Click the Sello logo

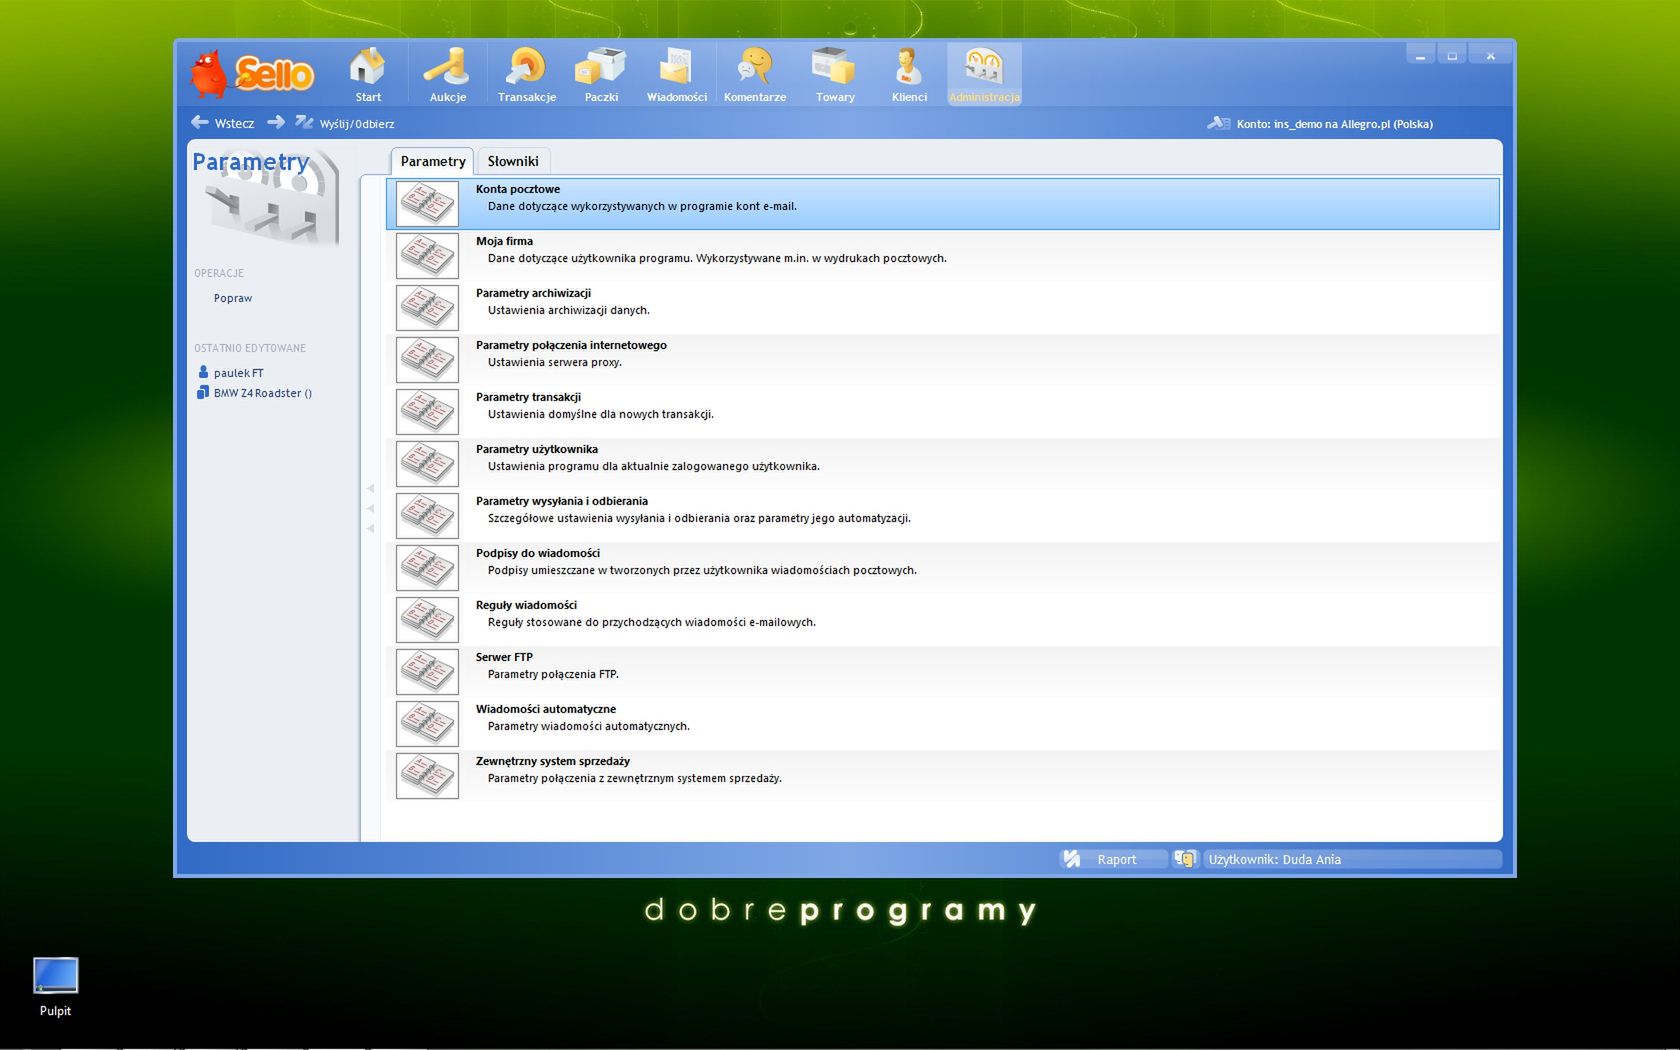click(252, 74)
